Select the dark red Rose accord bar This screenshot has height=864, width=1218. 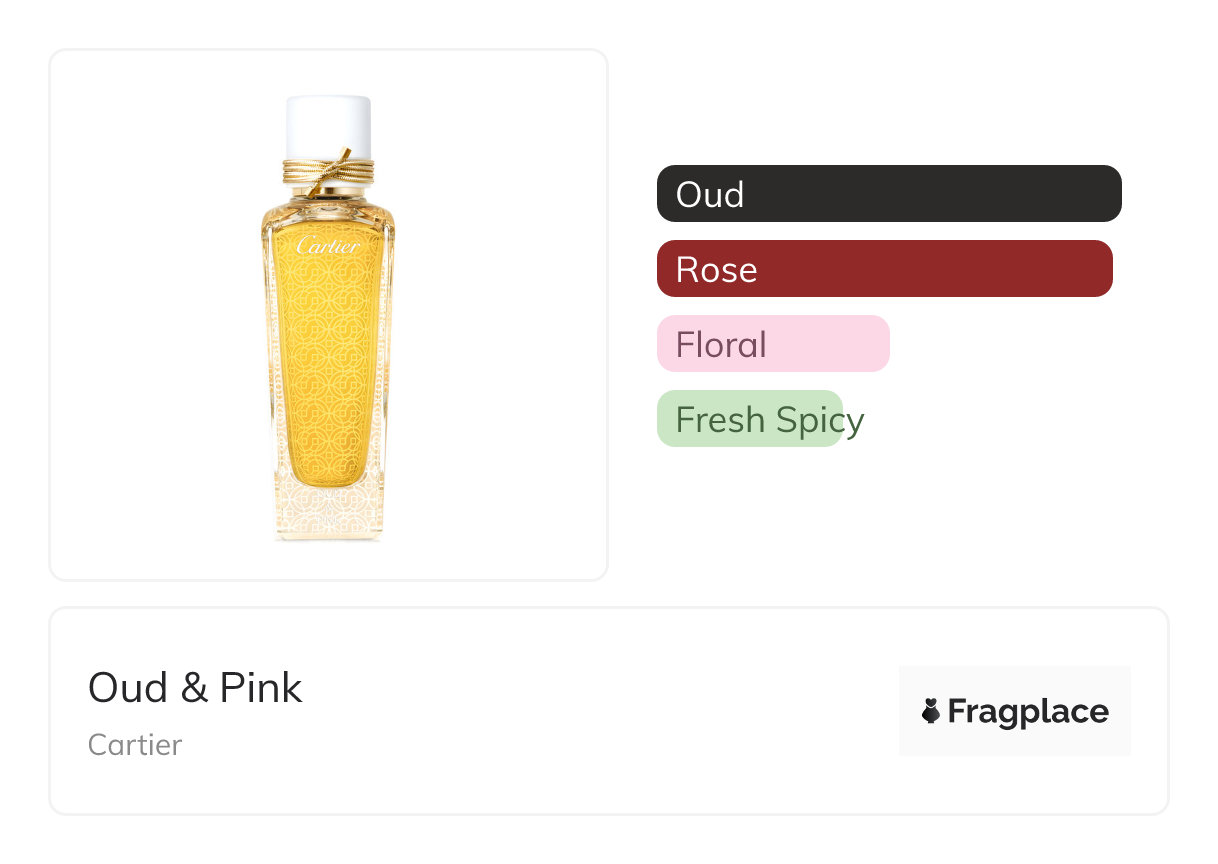click(885, 268)
